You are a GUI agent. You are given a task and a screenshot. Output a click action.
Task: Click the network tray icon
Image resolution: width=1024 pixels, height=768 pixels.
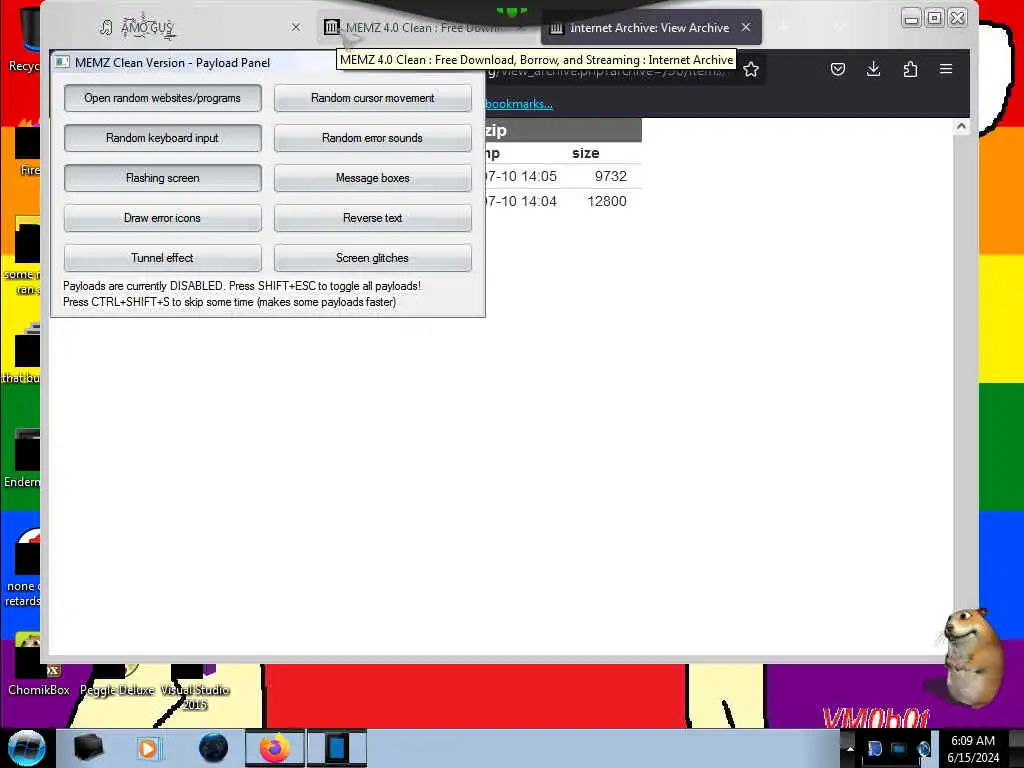[x=899, y=749]
